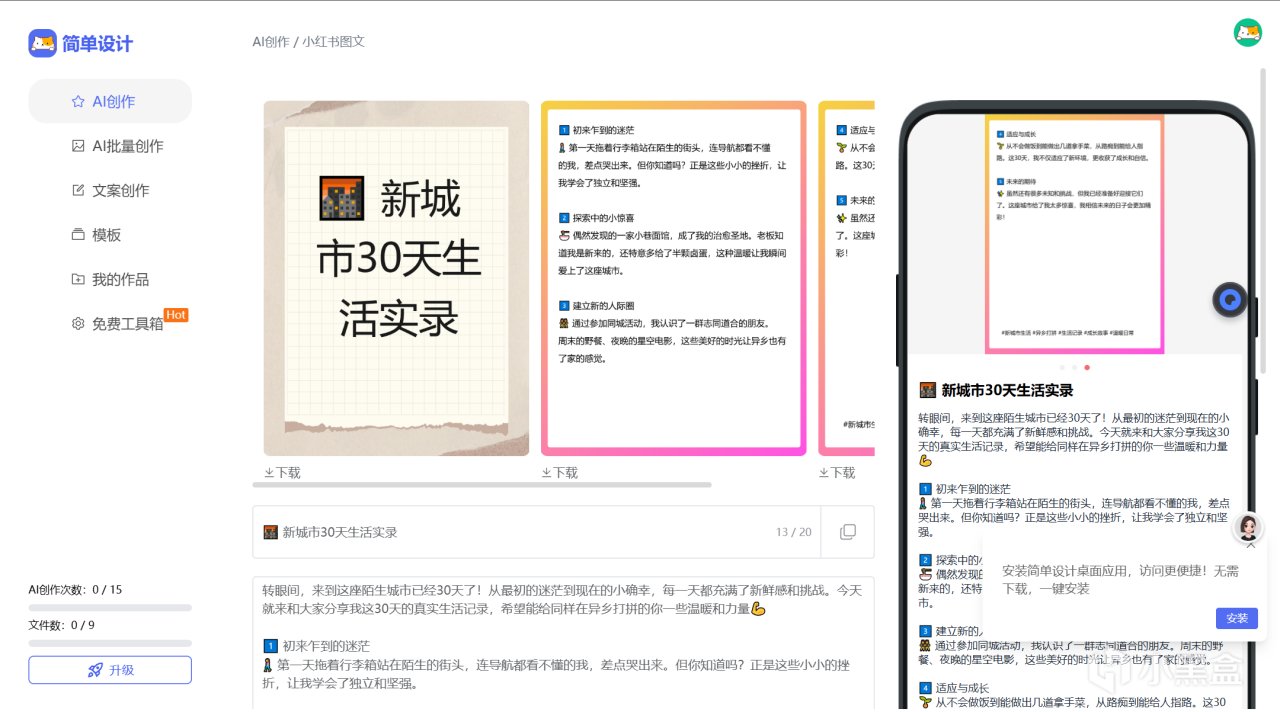Open AI批量创作 in the sidebar
The image size is (1280, 712).
110,146
